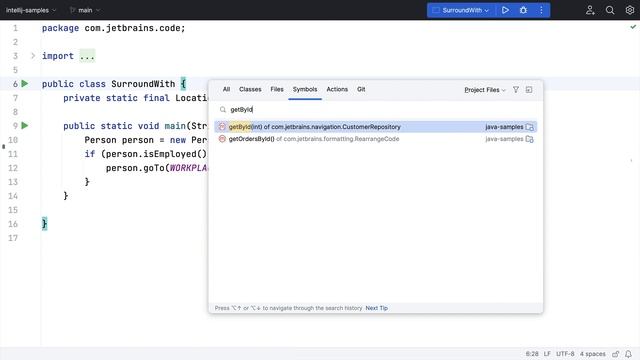Click the closing brace on line 16

[x=44, y=224]
